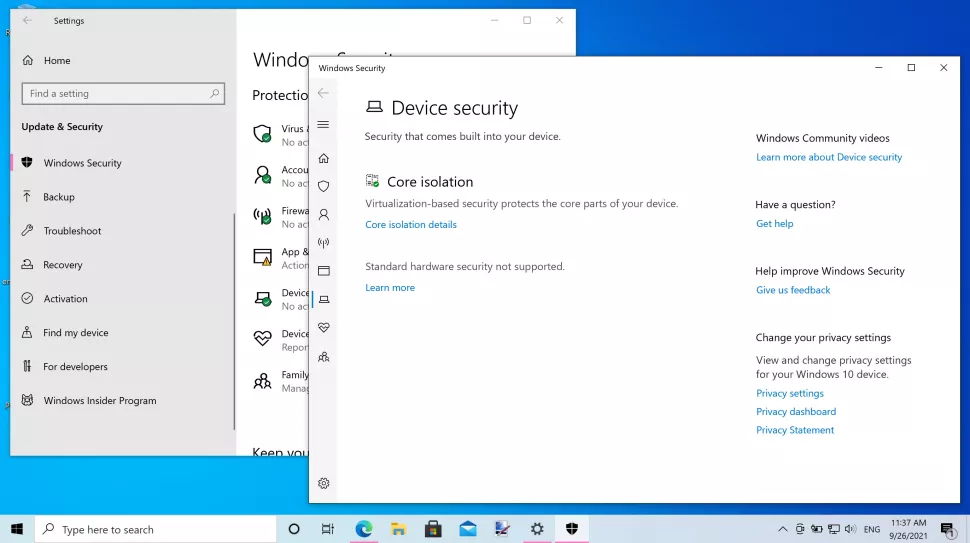Open Core isolation details link
The image size is (970, 543).
click(x=411, y=224)
